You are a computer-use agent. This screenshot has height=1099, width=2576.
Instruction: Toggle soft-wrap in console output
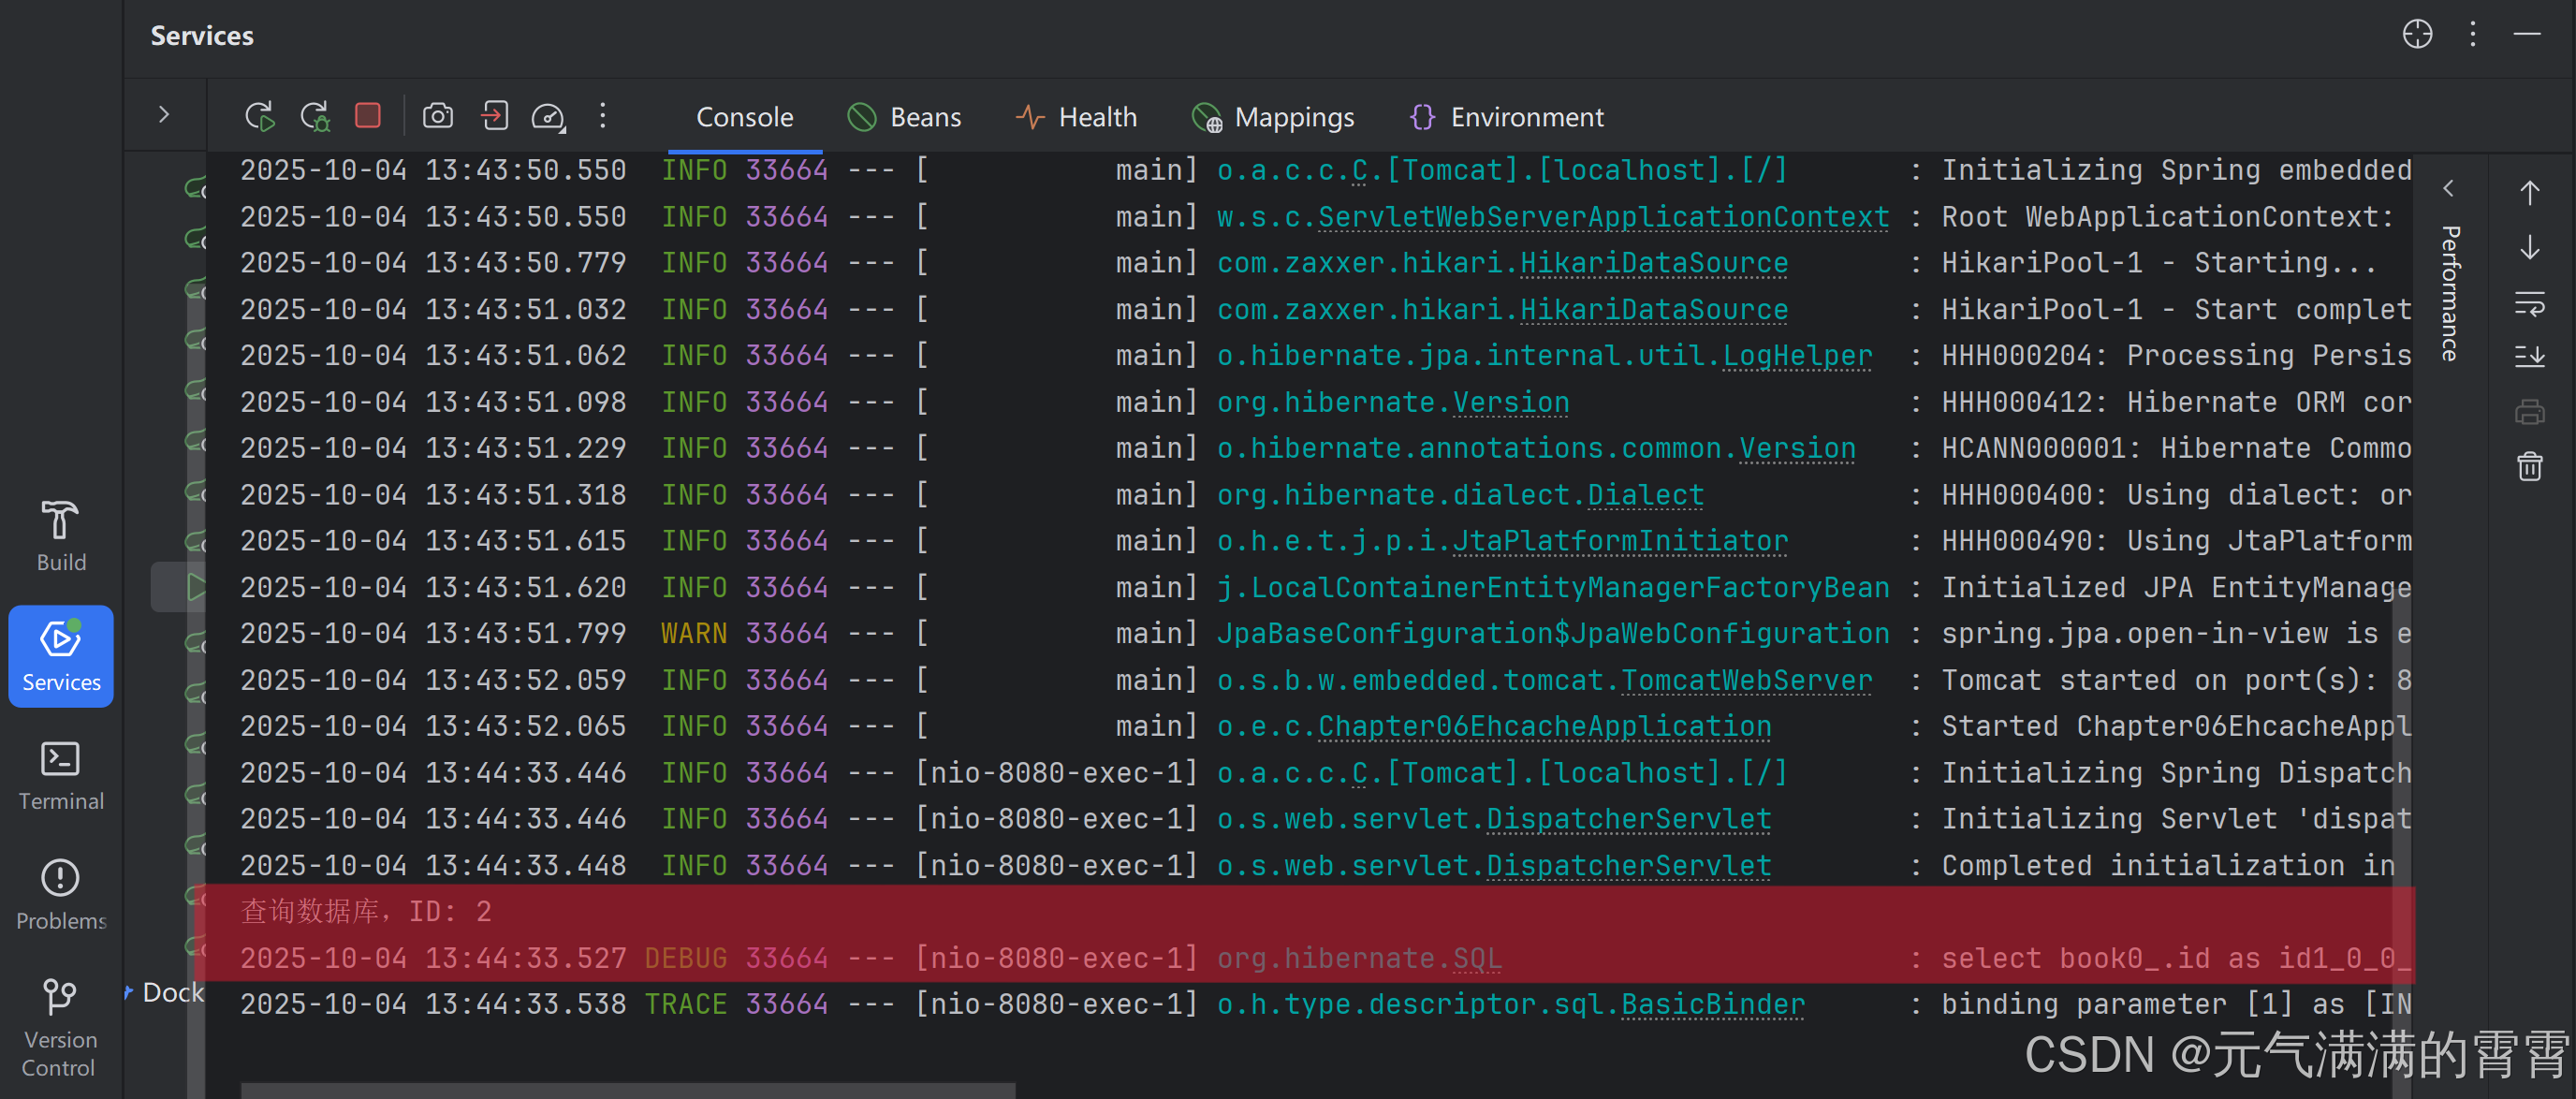point(2529,302)
